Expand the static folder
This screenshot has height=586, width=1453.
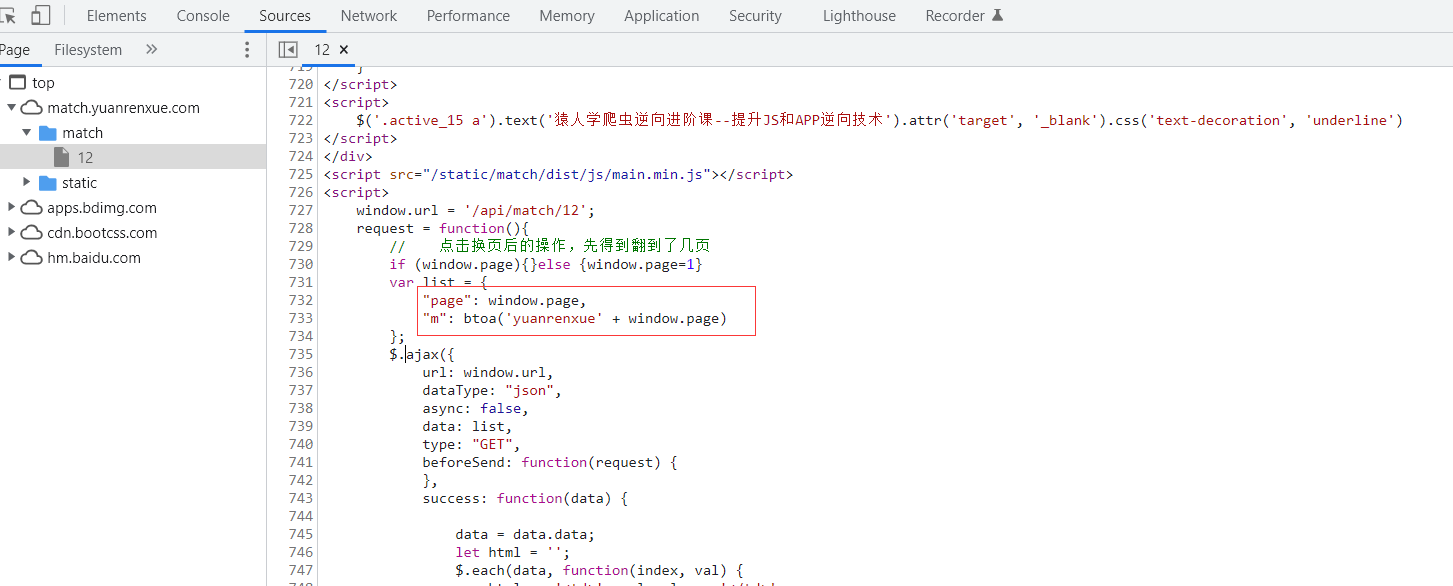pos(27,183)
